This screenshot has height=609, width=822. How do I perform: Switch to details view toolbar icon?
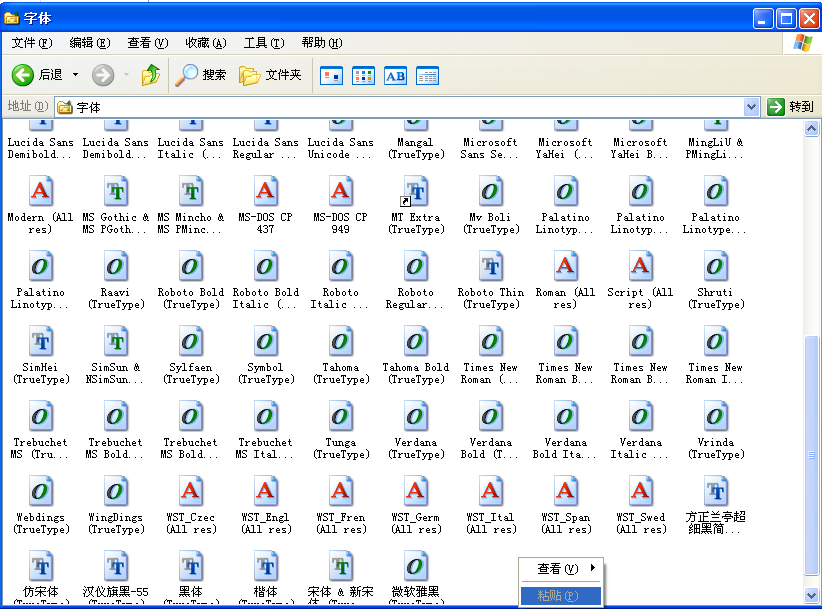427,76
